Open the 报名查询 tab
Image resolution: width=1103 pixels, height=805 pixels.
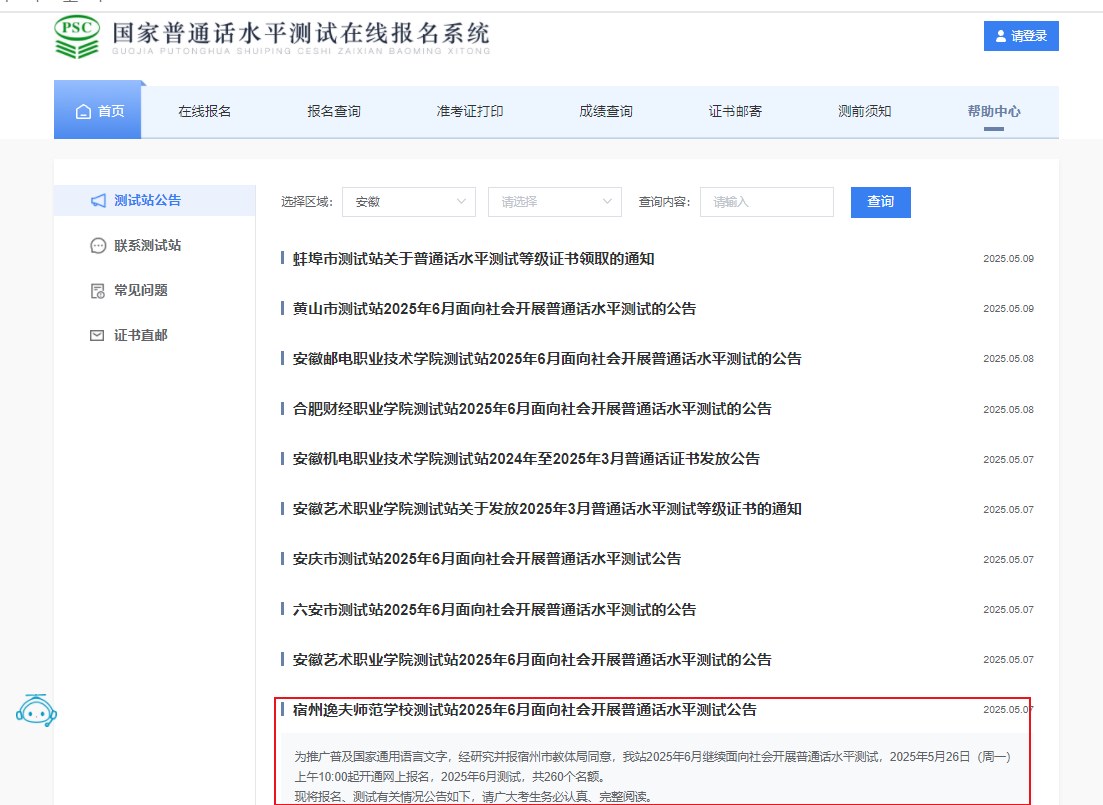point(334,111)
